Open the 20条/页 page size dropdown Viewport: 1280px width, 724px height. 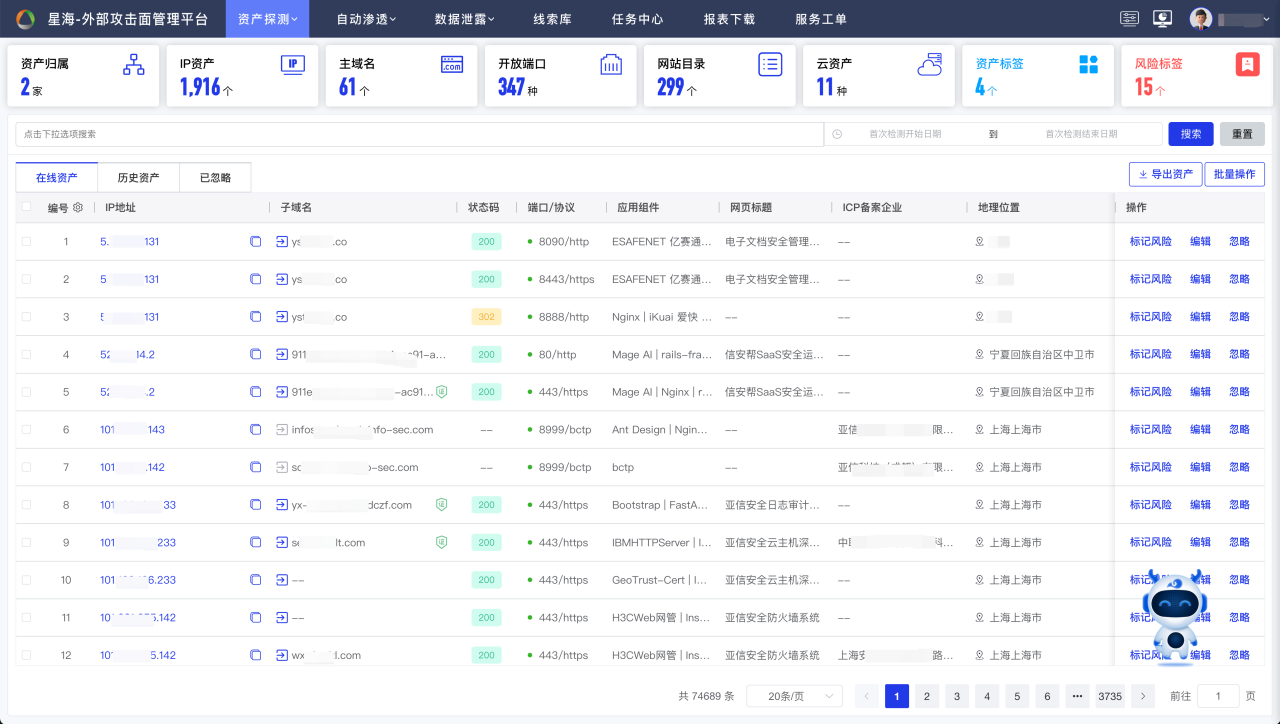click(x=794, y=696)
